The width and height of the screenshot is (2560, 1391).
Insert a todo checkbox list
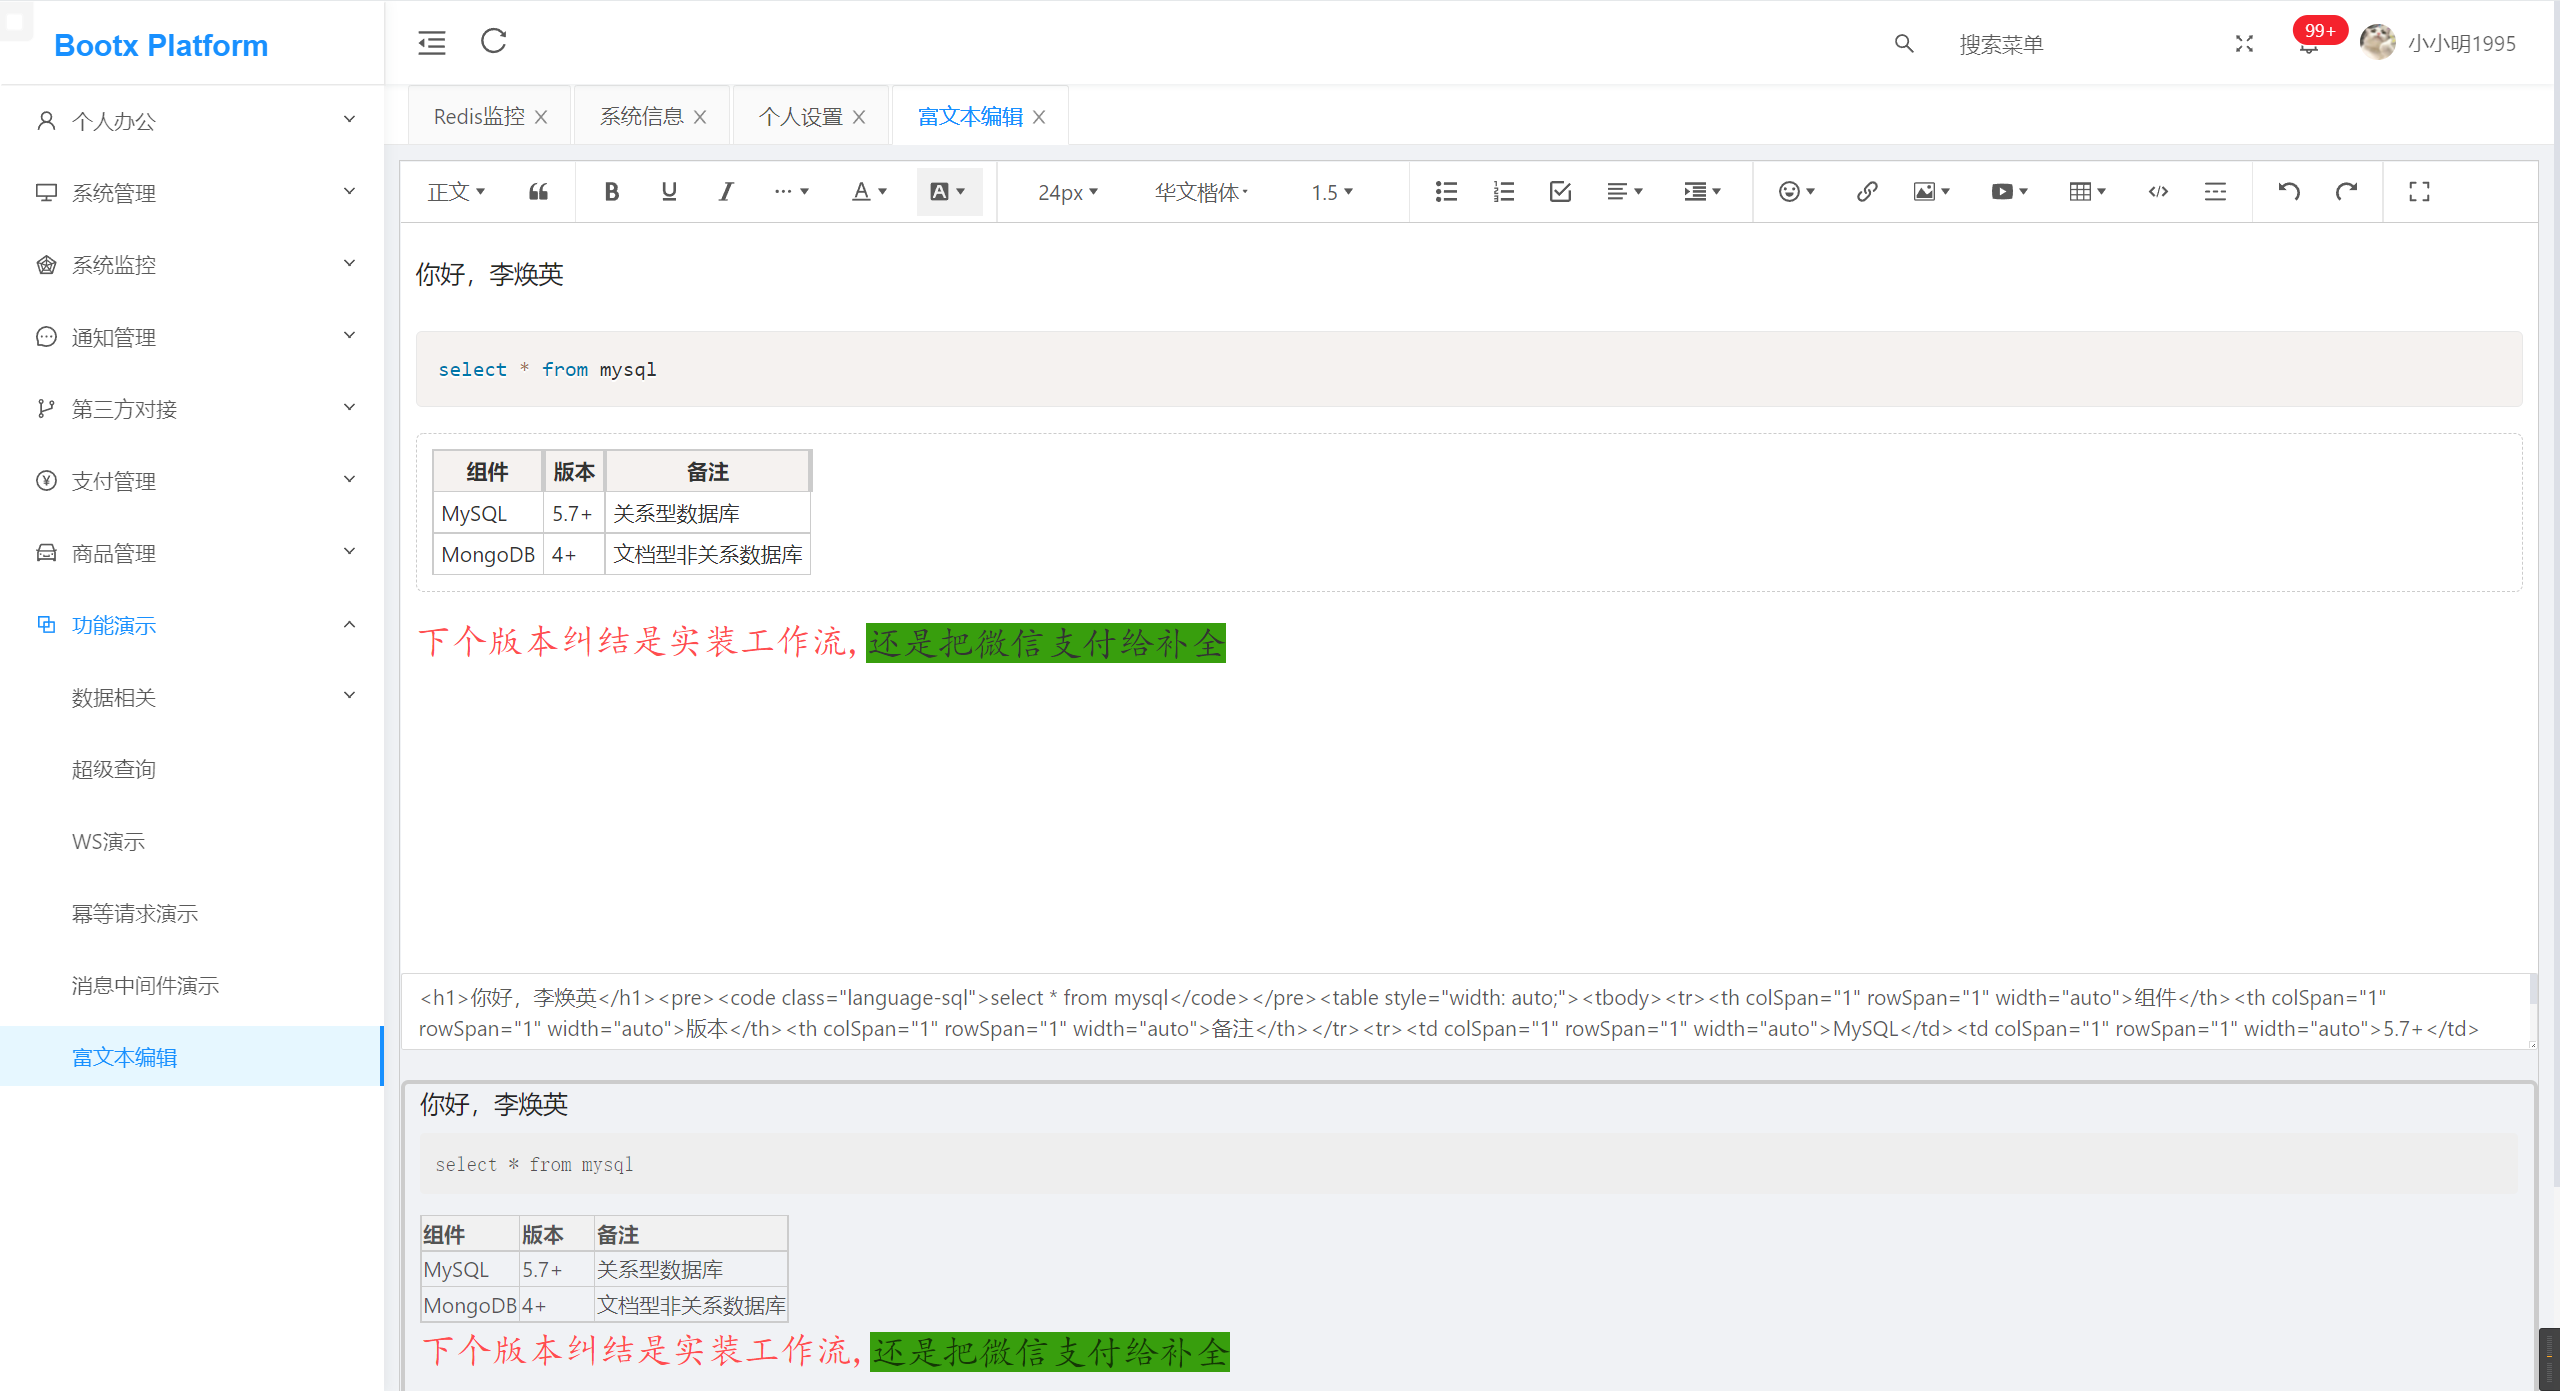(x=1560, y=192)
